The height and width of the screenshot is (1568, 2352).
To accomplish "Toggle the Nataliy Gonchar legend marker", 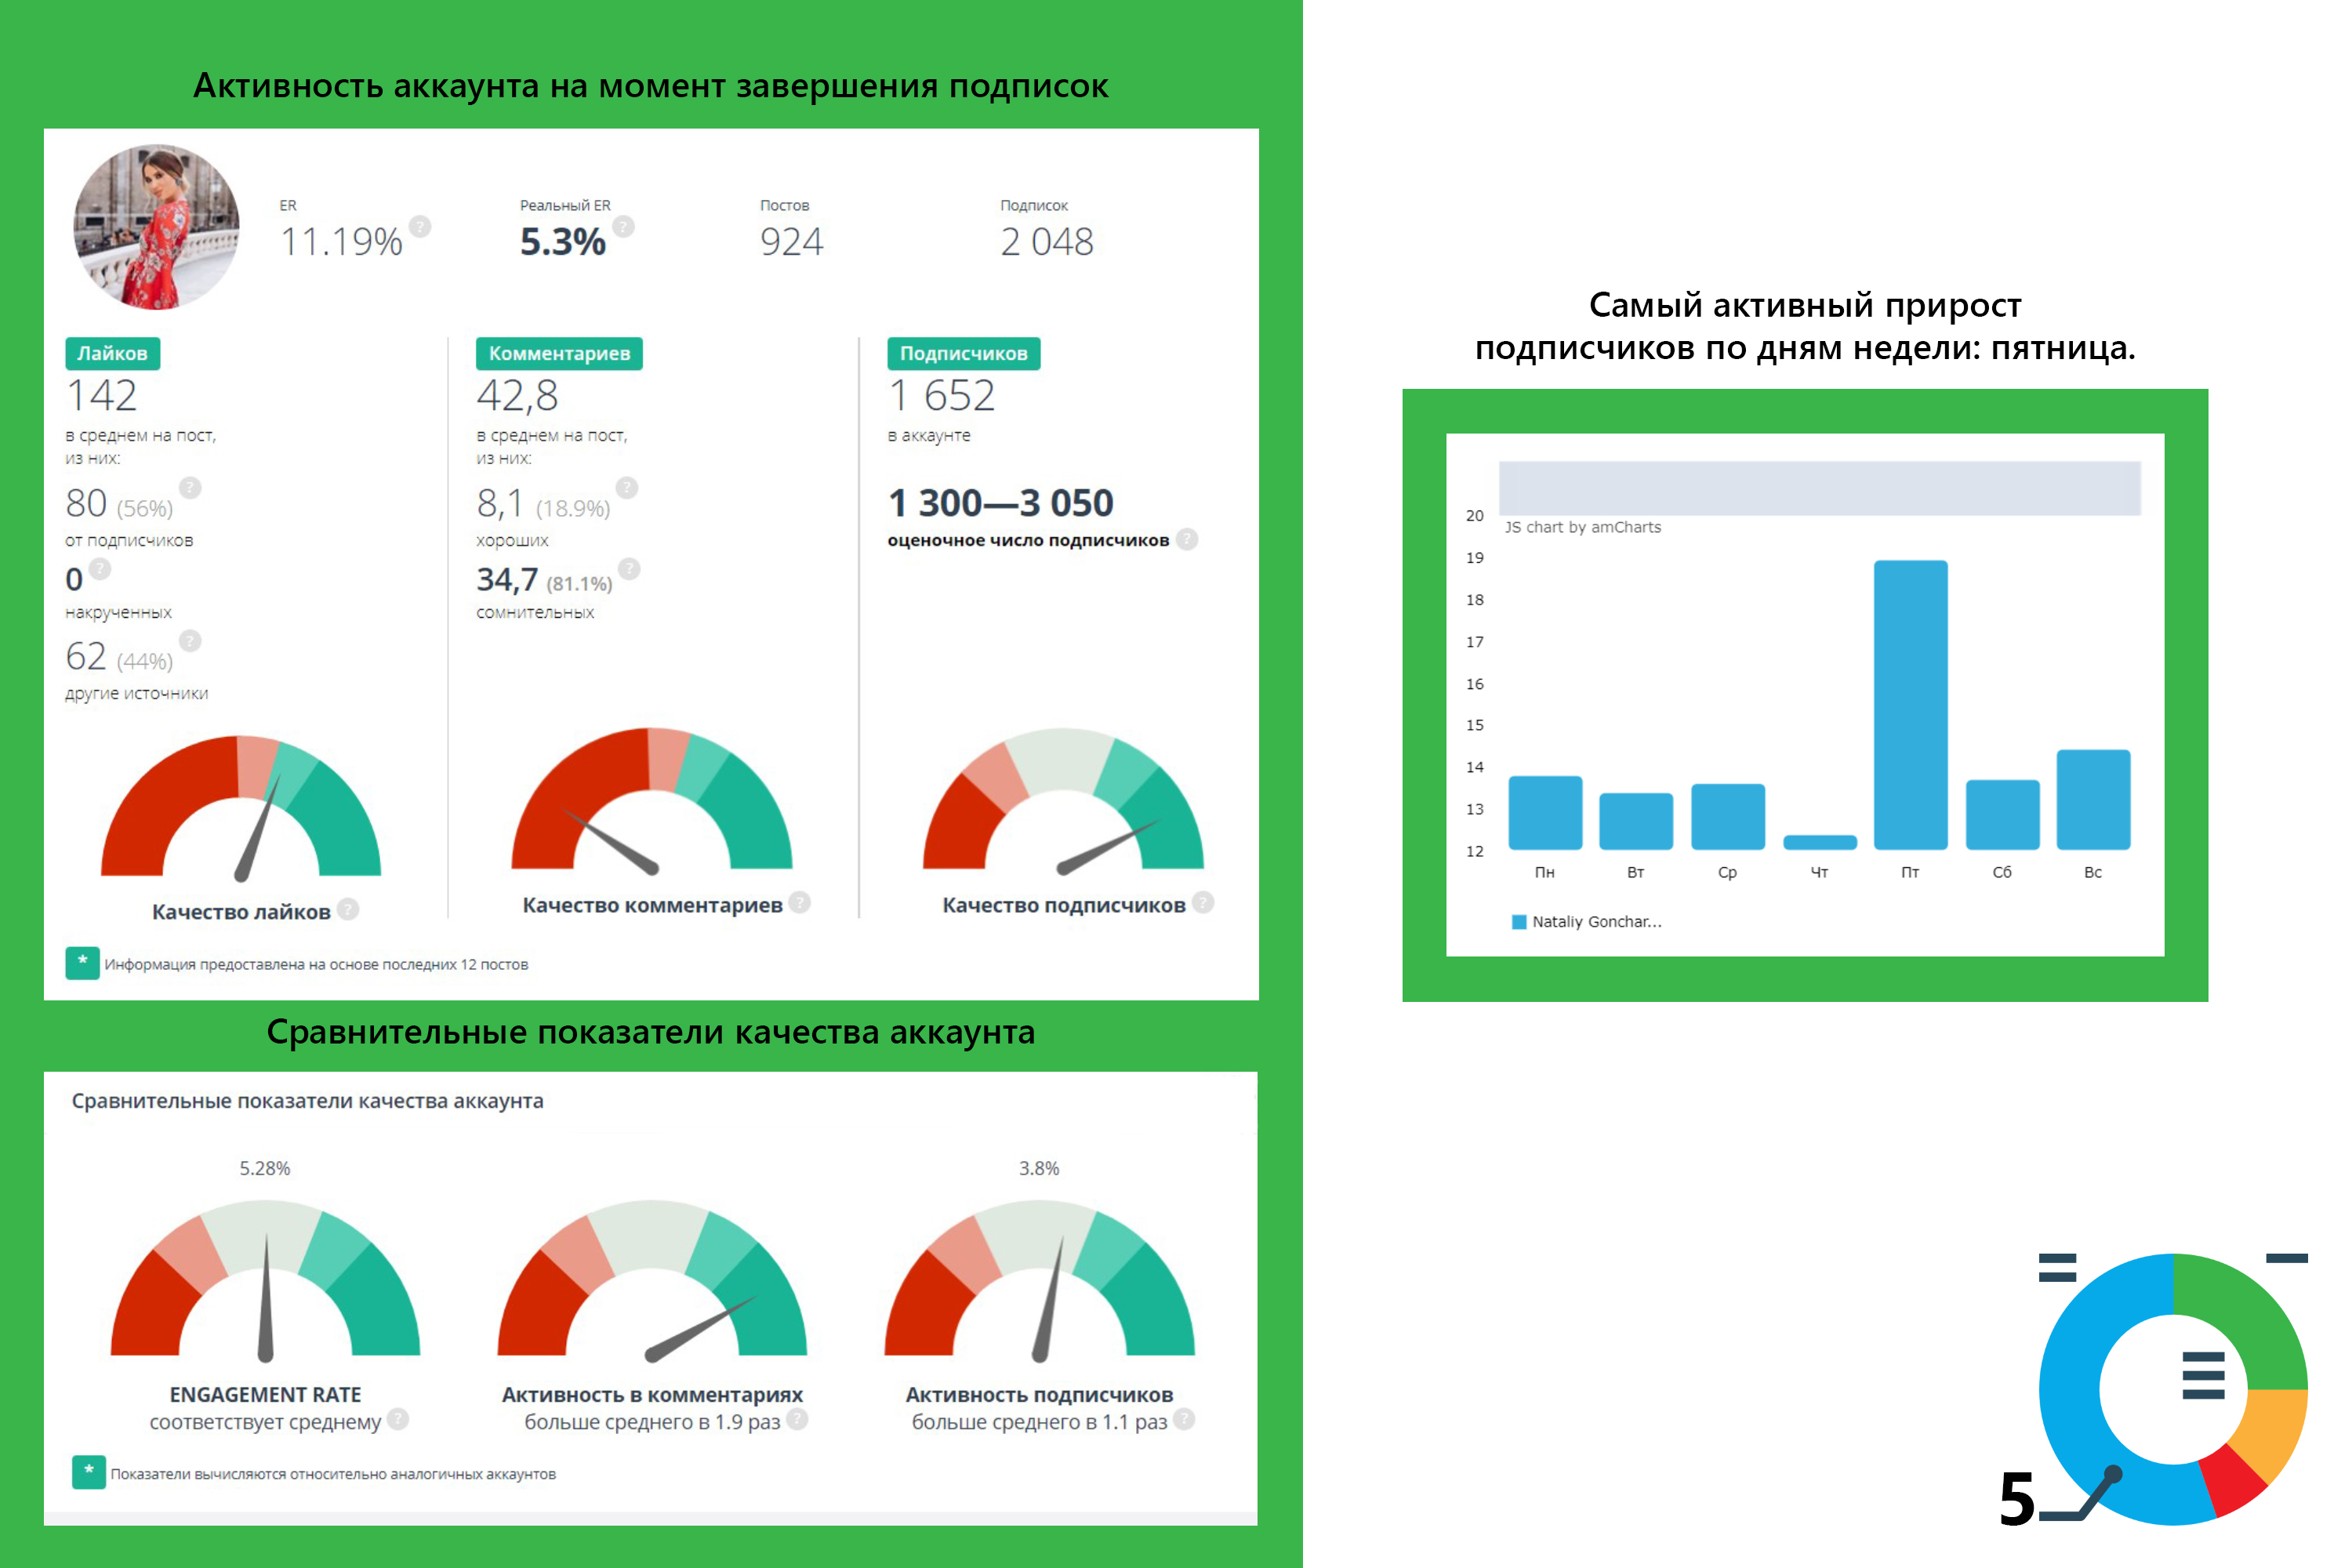I will [x=1519, y=922].
